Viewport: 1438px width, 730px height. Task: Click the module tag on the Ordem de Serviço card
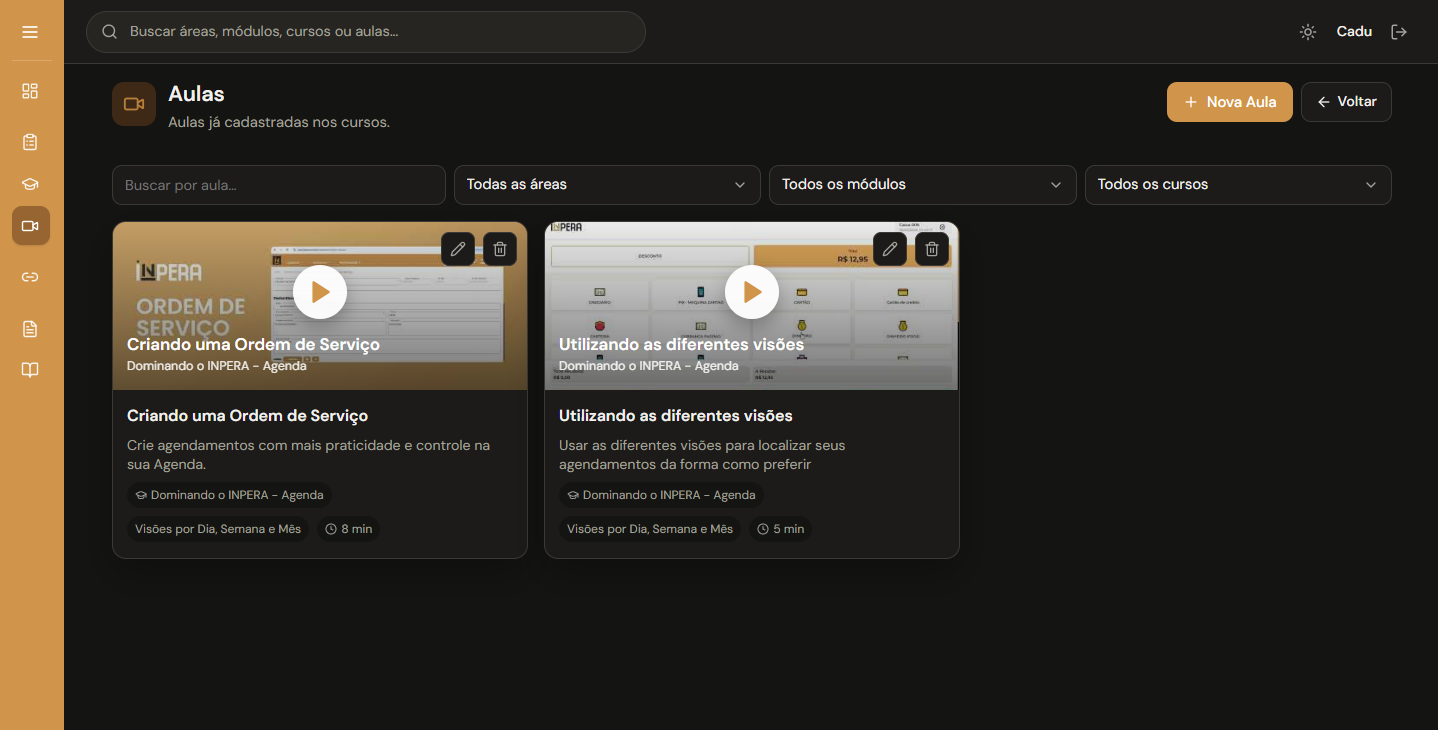[x=218, y=529]
